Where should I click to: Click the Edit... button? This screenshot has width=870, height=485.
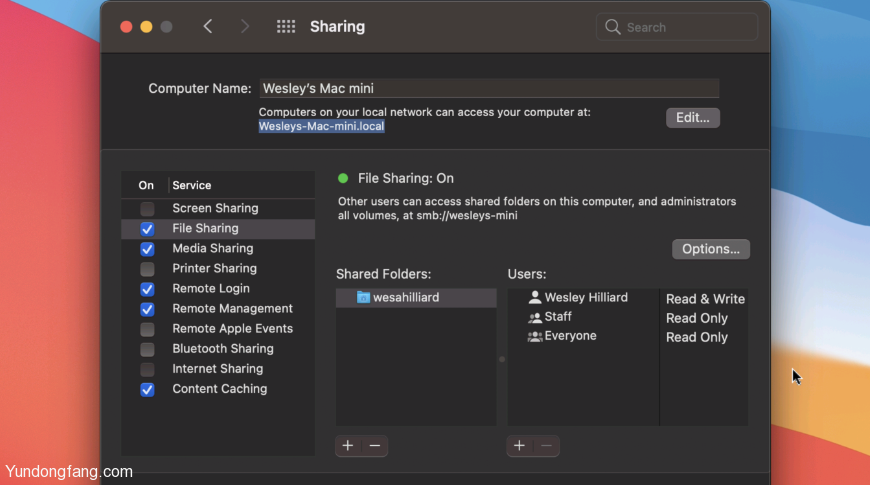pyautogui.click(x=692, y=118)
